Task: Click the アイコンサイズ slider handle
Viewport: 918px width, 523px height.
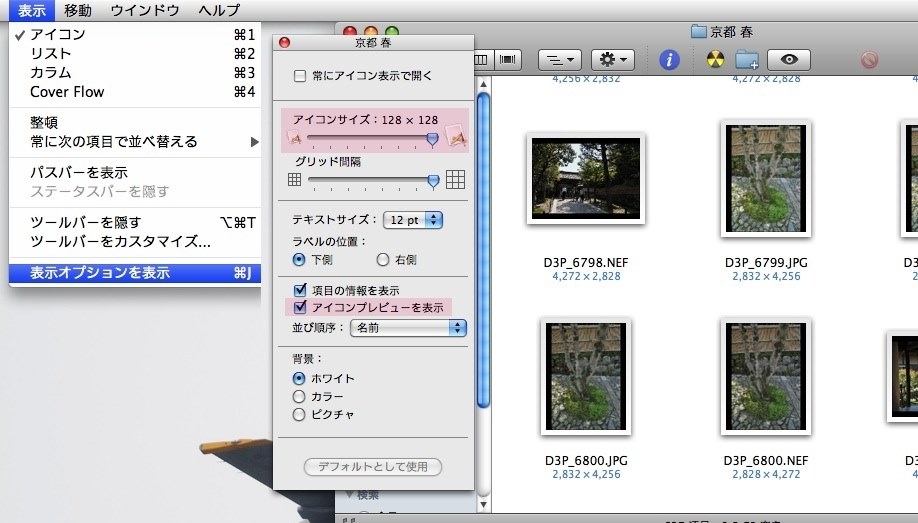Action: [x=432, y=139]
